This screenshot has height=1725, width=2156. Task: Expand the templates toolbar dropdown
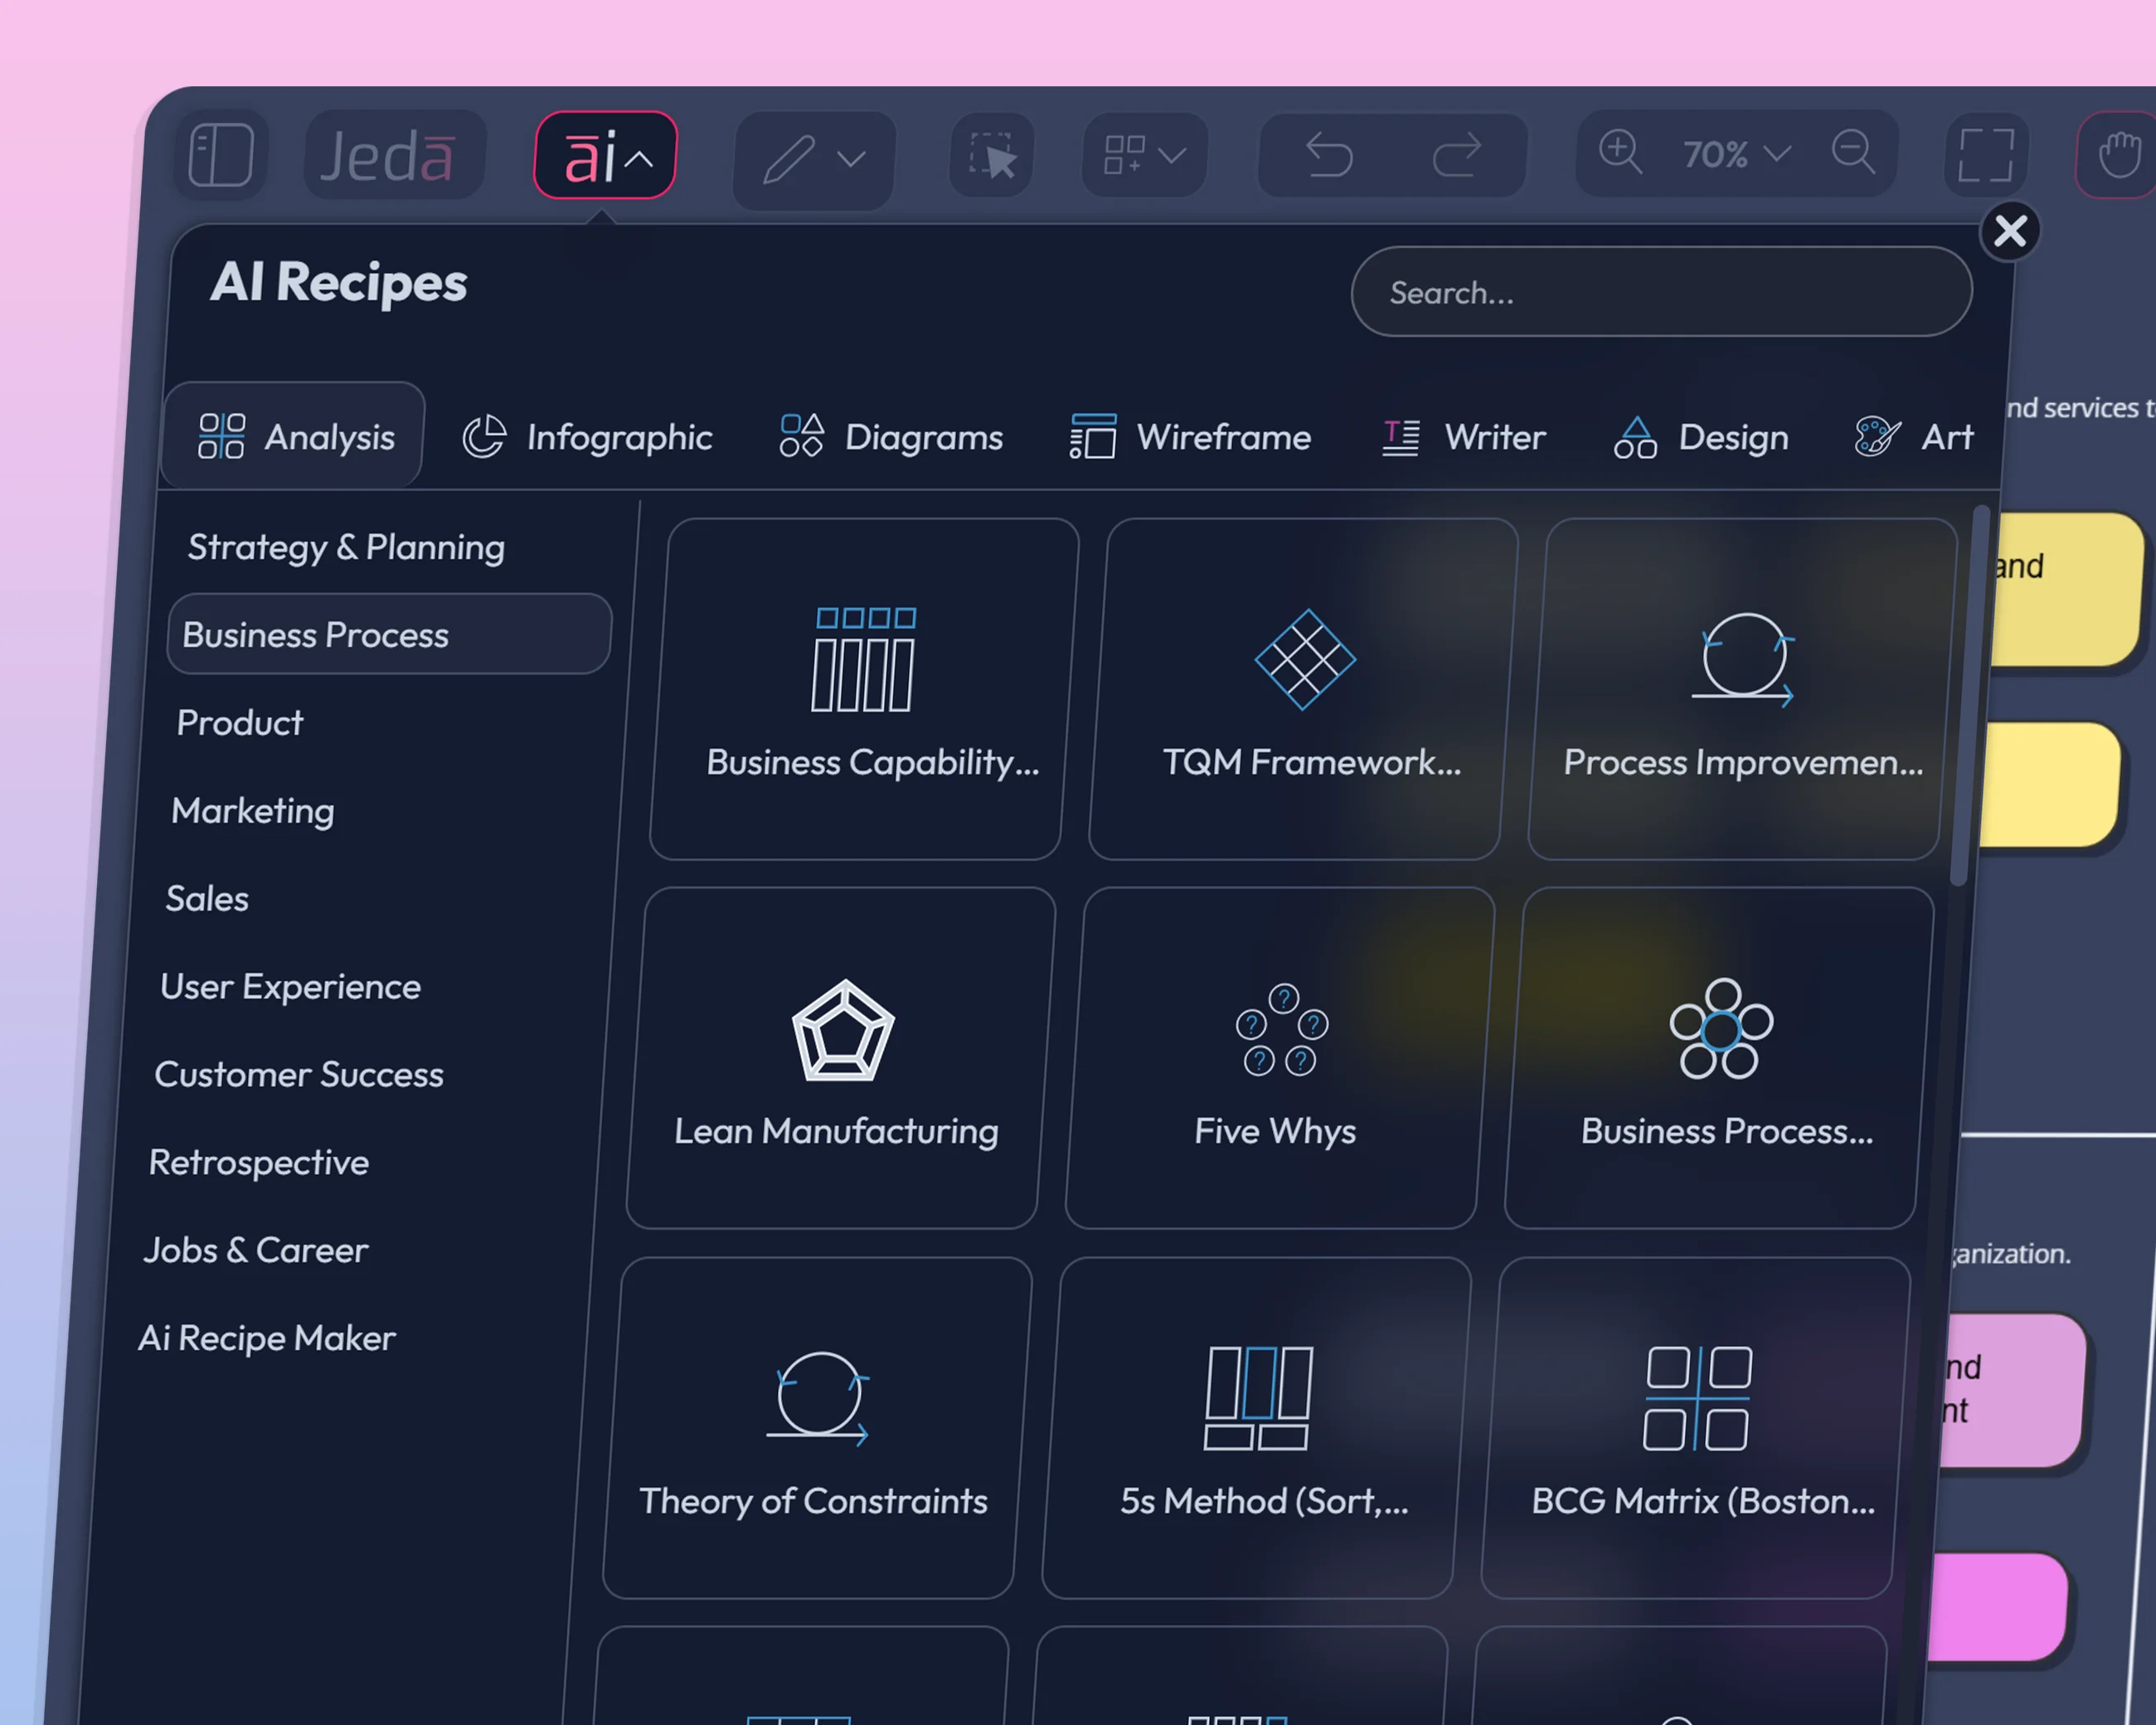[1144, 155]
